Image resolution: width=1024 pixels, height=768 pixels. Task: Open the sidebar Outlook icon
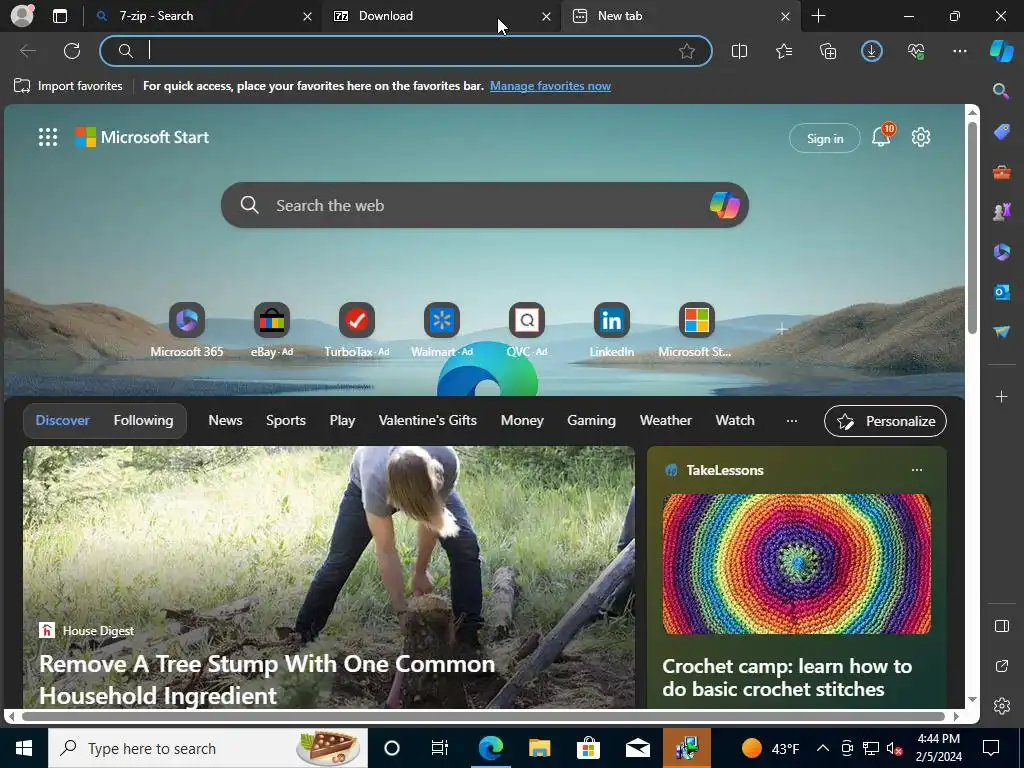(1001, 291)
